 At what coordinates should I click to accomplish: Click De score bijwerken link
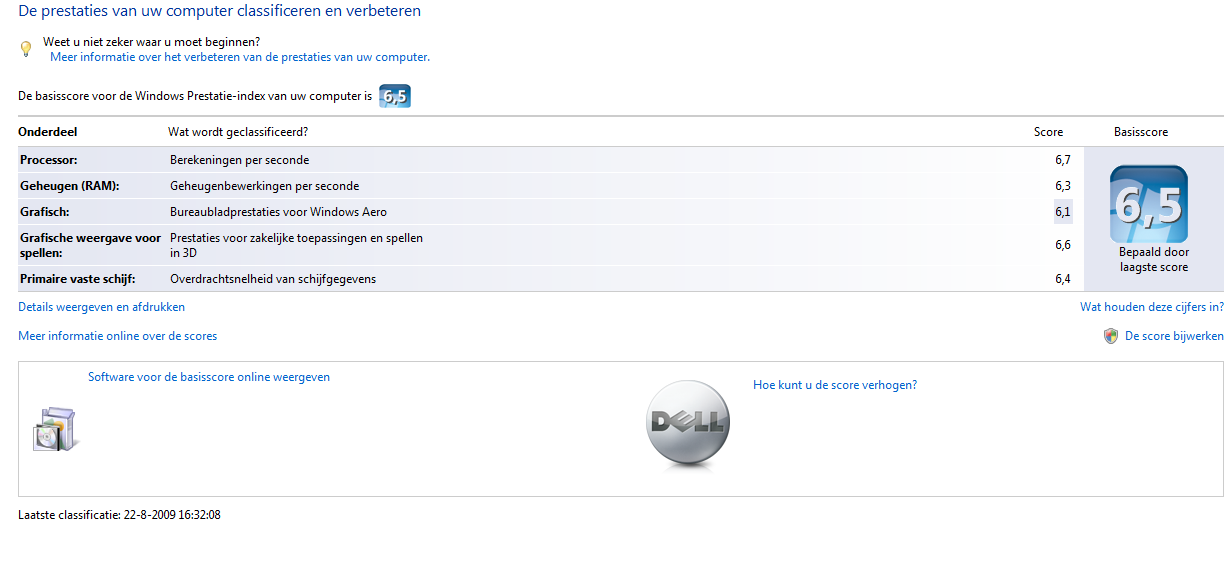[1174, 336]
